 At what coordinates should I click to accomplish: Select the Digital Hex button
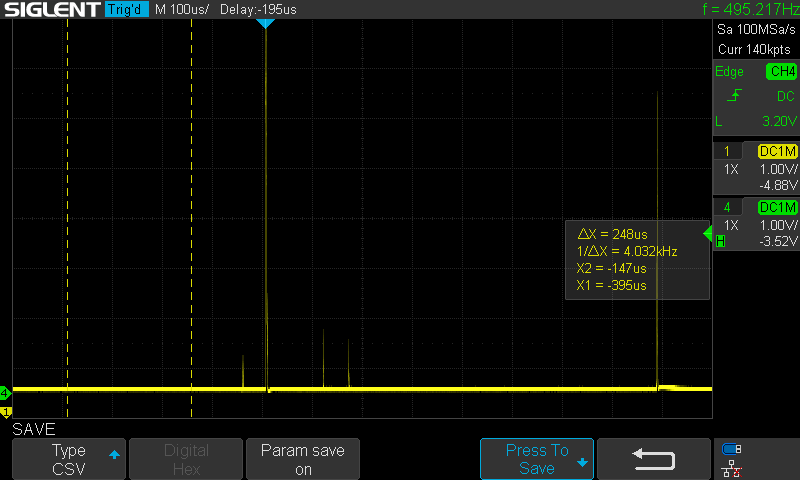[186, 459]
